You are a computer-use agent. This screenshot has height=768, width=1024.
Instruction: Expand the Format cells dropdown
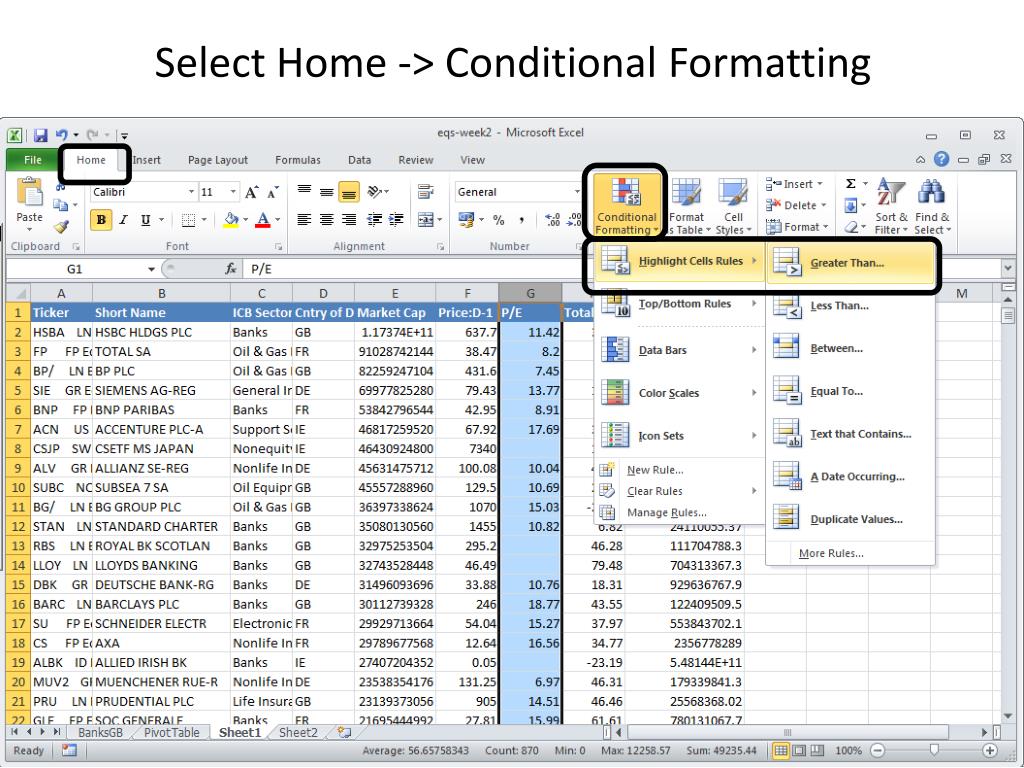point(826,227)
